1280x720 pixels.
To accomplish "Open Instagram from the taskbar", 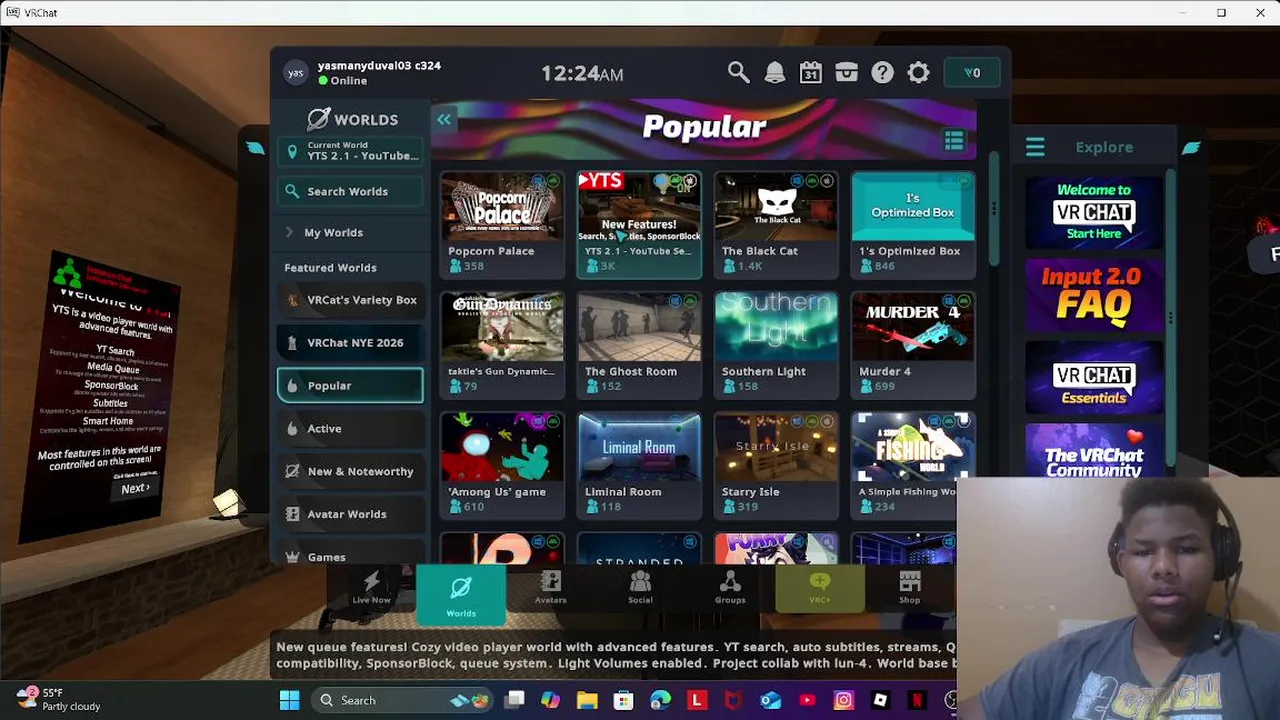I will (843, 700).
